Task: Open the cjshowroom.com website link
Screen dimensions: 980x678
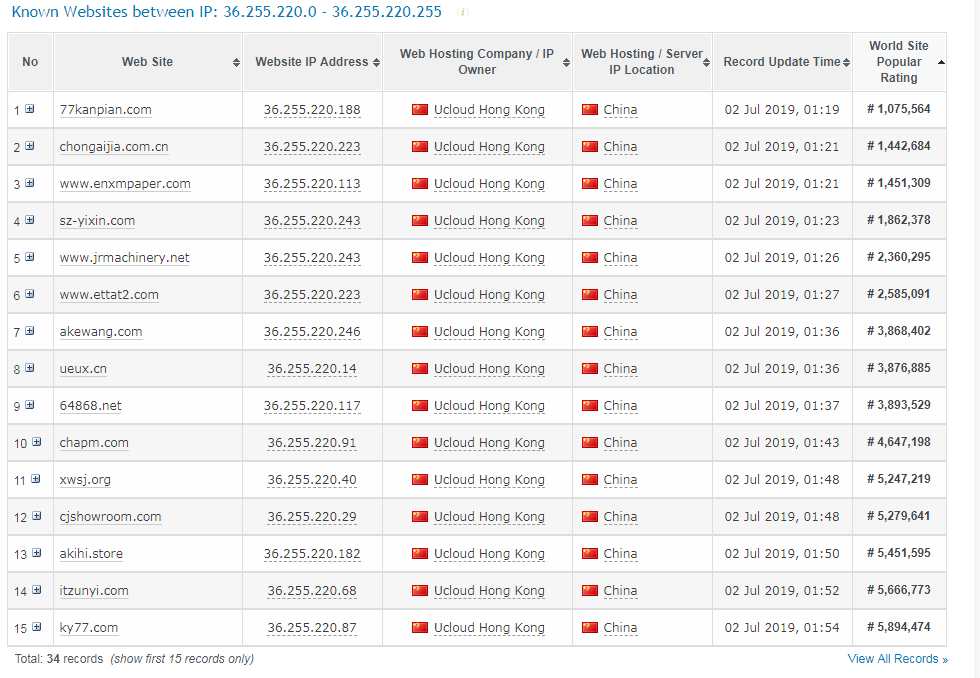Action: pyautogui.click(x=110, y=517)
